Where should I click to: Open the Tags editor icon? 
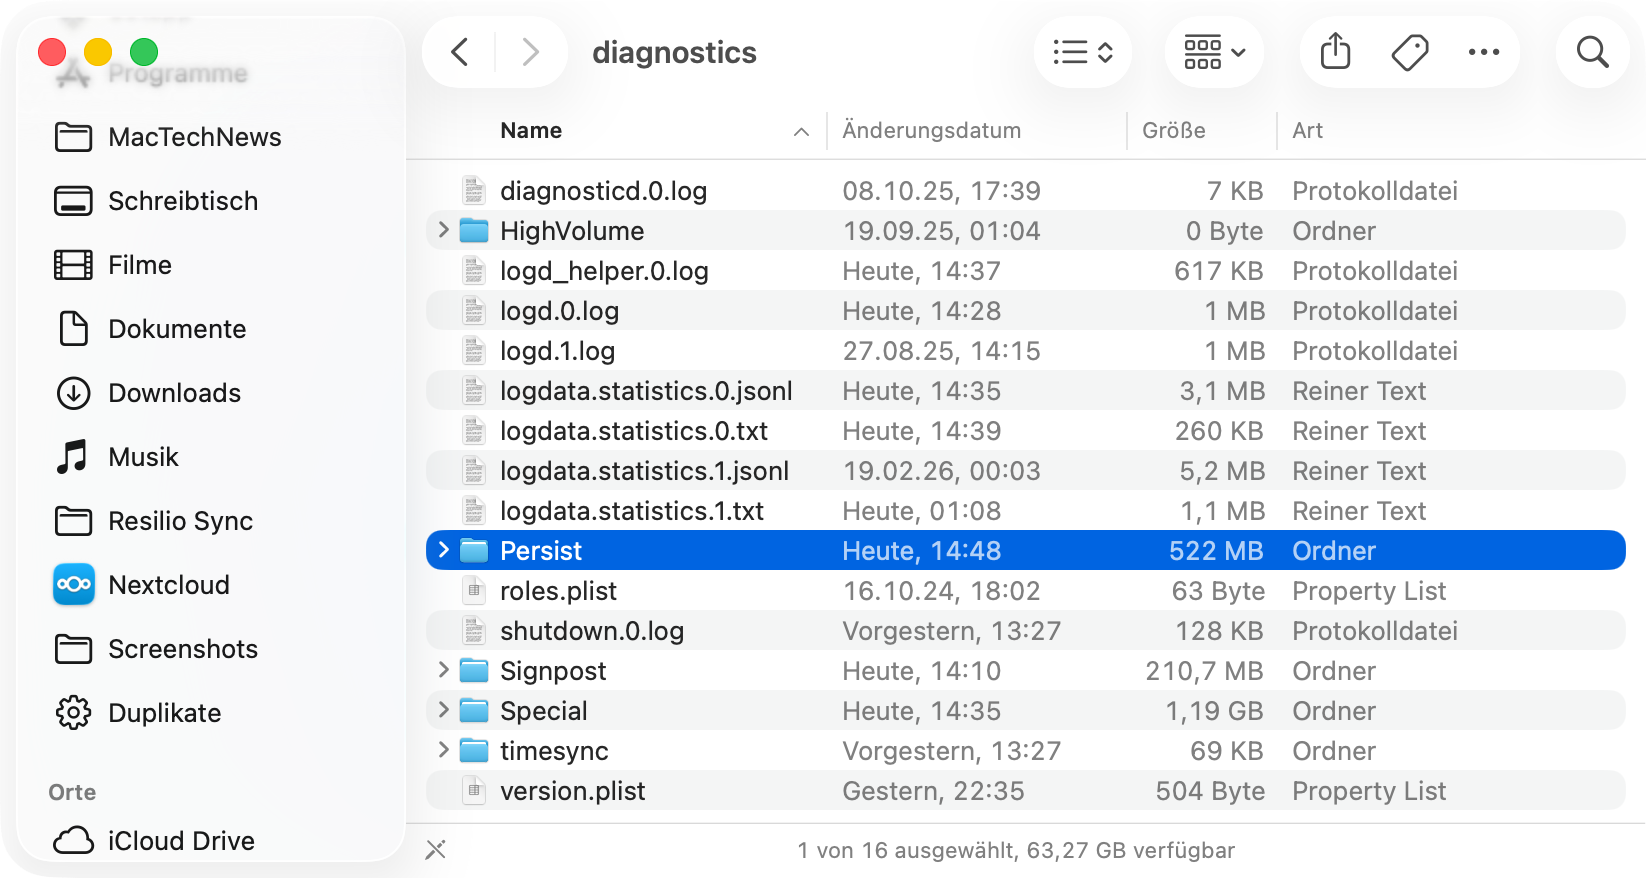click(1410, 52)
